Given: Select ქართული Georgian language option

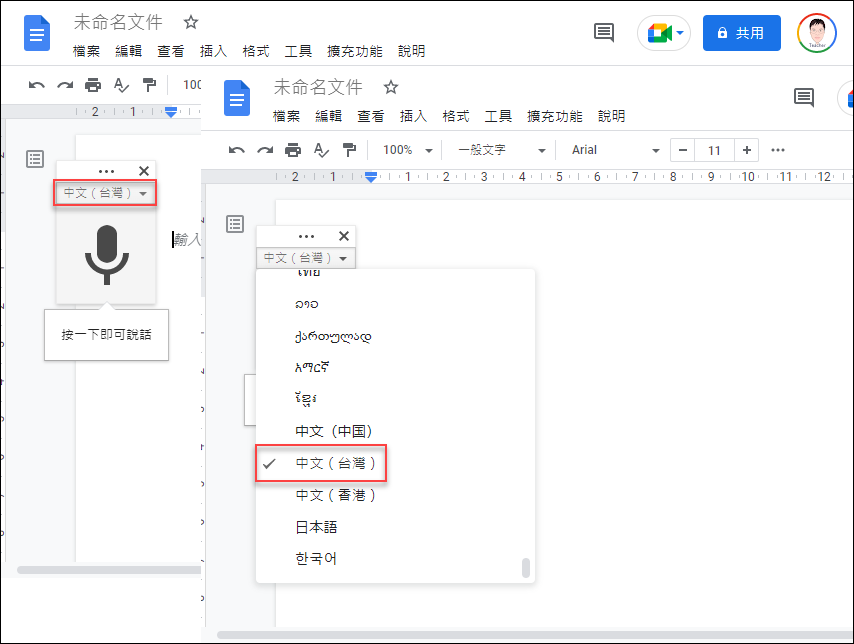Looking at the screenshot, I should pos(395,336).
